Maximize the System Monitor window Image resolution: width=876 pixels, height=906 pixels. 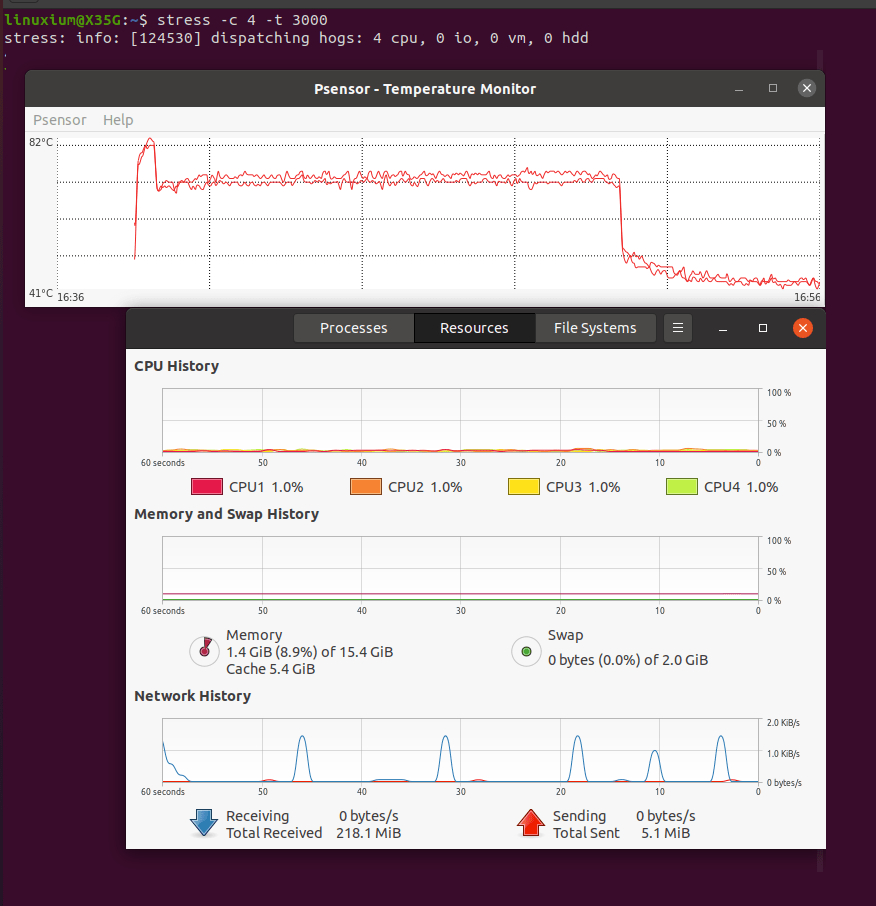coord(763,328)
